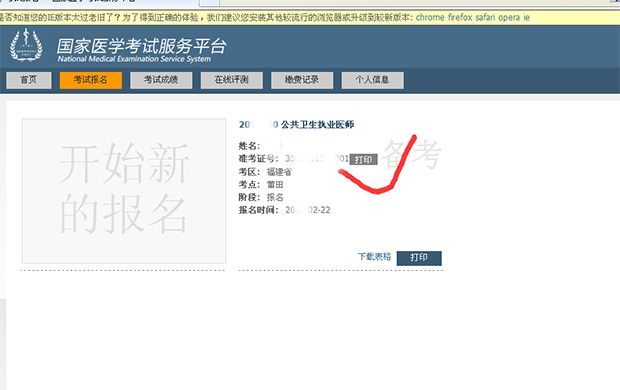
Task: Follow the firefox browser link in notice bar
Action: (x=460, y=17)
